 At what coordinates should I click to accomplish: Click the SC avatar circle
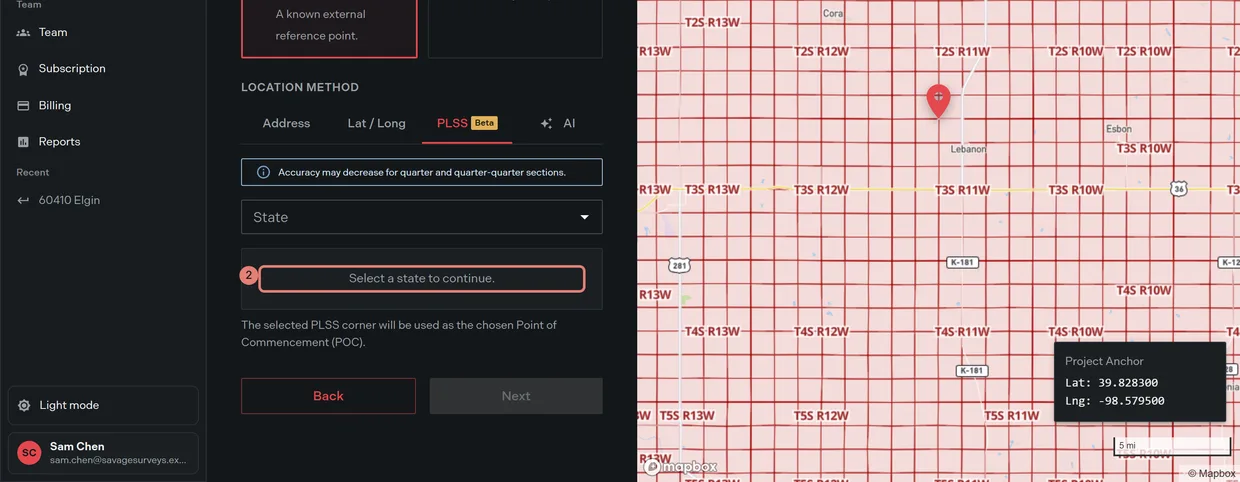[29, 453]
